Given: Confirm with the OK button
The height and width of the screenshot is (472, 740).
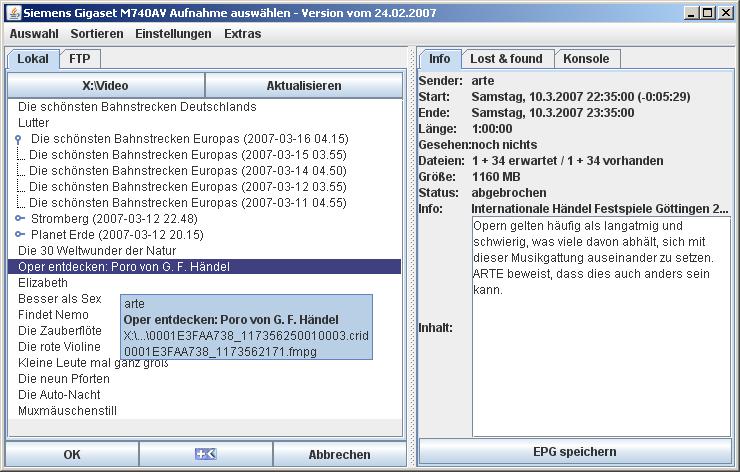Looking at the screenshot, I should (72, 454).
